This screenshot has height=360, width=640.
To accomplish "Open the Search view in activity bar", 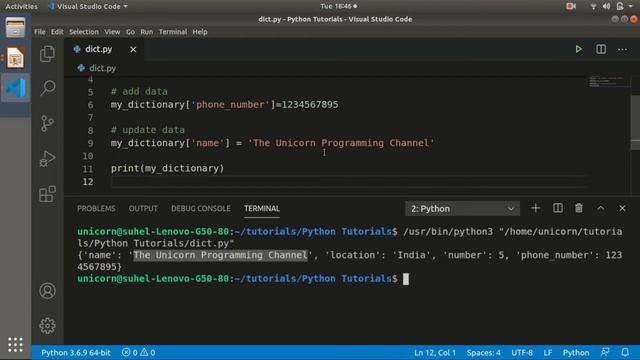I will pyautogui.click(x=47, y=88).
